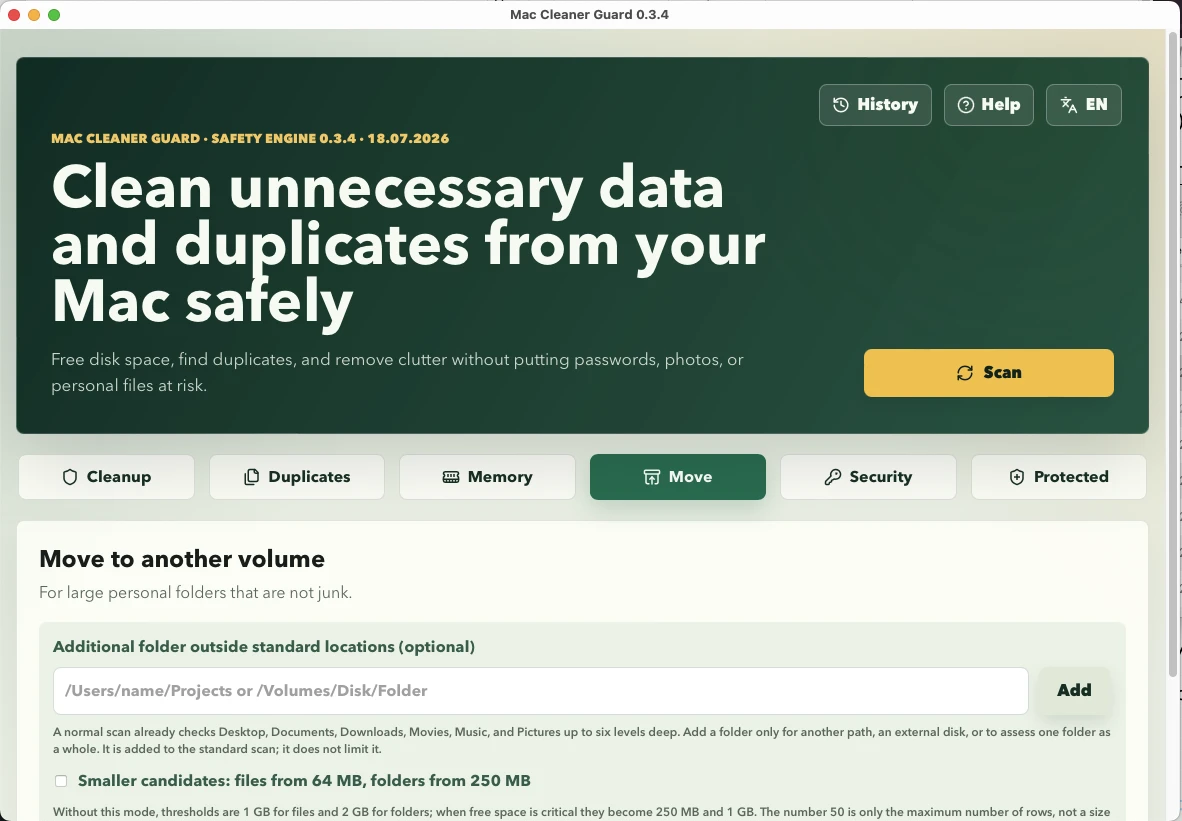Click the refresh arrows icon on Scan
Viewport: 1182px width, 821px height.
click(965, 373)
